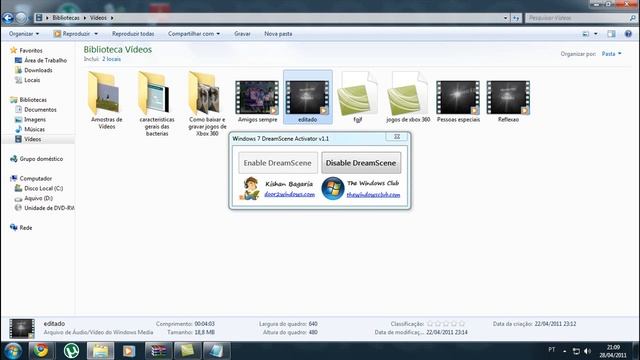Select the fgjf file icon
The height and width of the screenshot is (360, 640).
(358, 94)
